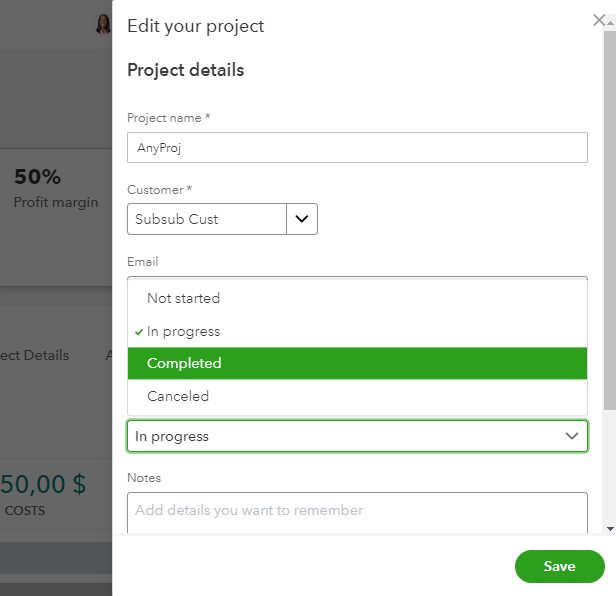
Task: Select the Not started status option
Action: [183, 298]
